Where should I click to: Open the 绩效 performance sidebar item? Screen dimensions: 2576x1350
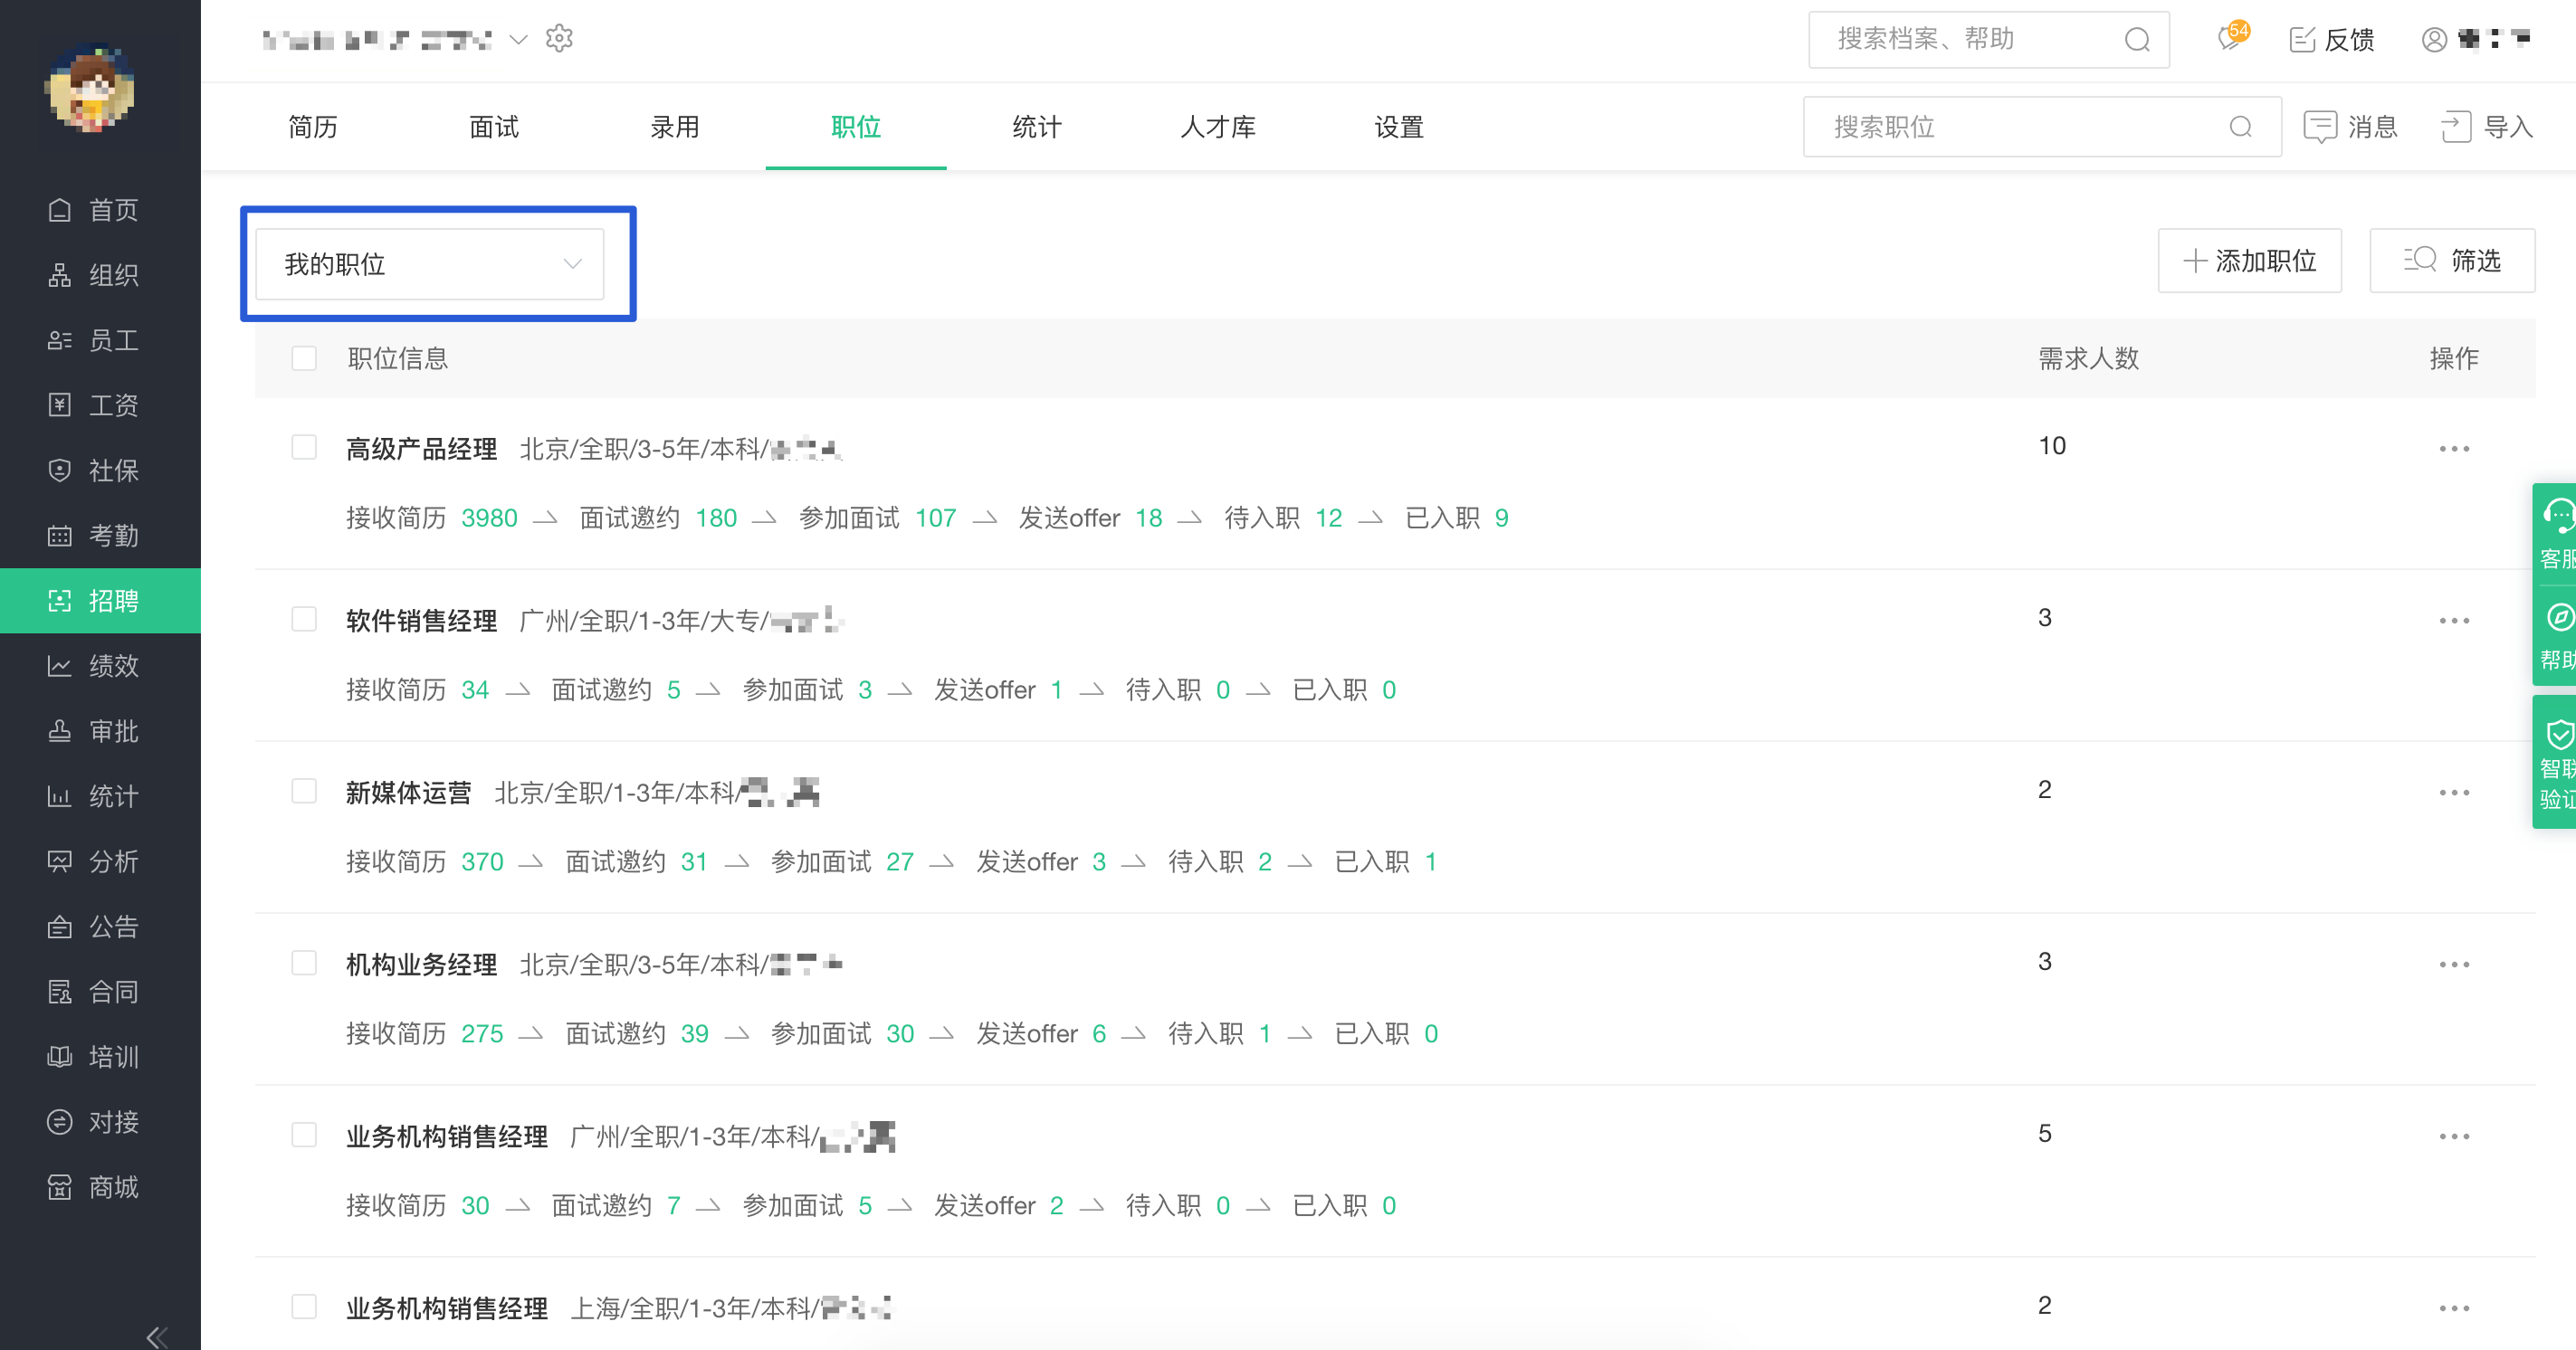tap(100, 666)
